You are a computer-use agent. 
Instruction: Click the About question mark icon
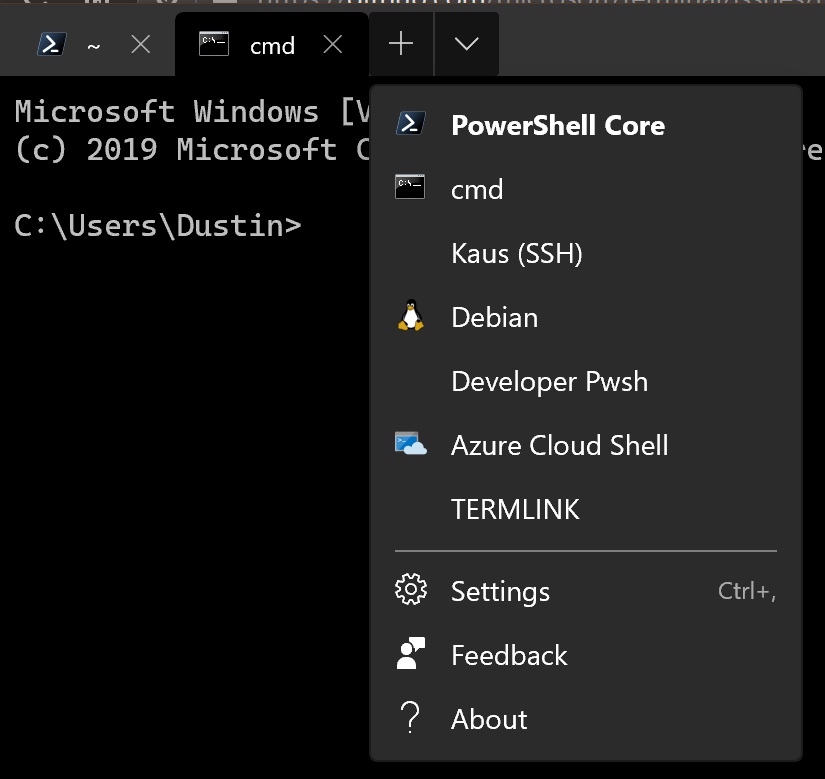point(411,718)
